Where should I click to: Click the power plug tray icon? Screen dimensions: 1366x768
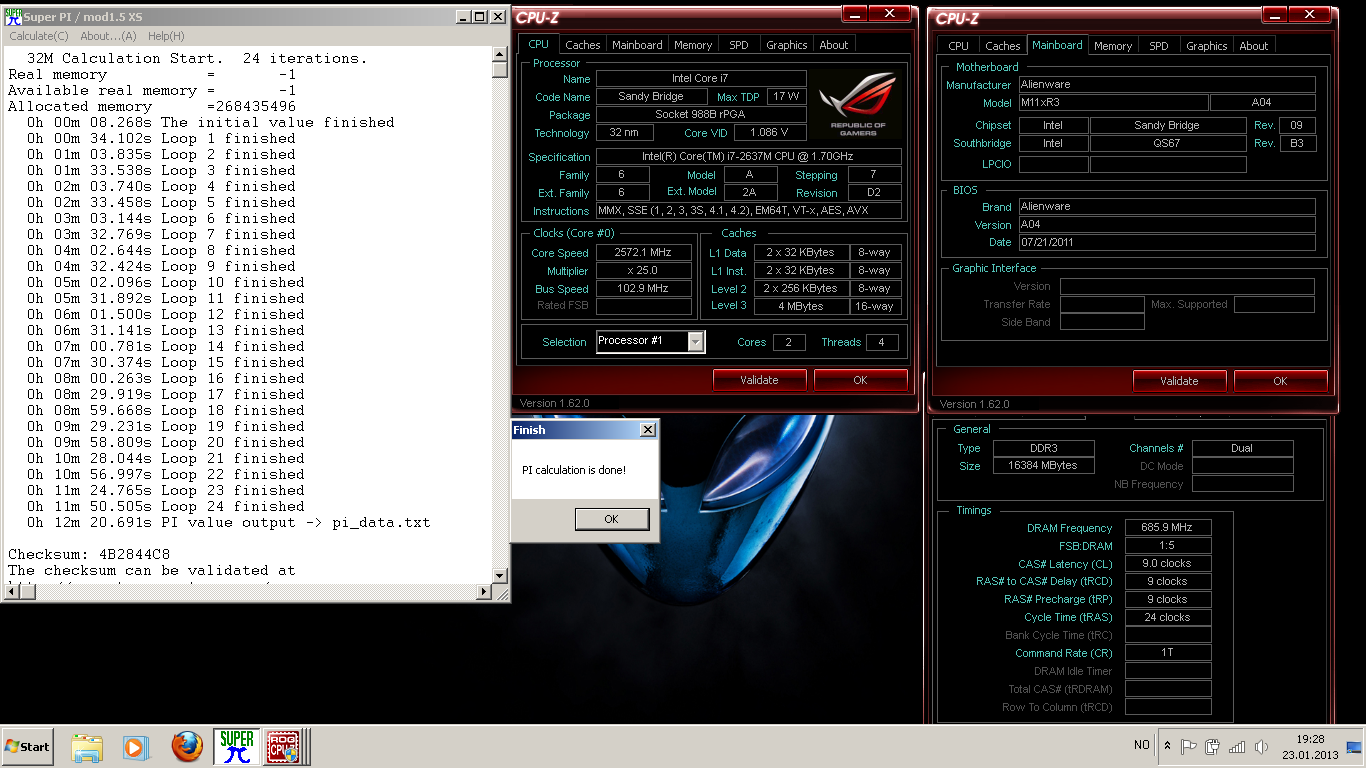click(1213, 746)
